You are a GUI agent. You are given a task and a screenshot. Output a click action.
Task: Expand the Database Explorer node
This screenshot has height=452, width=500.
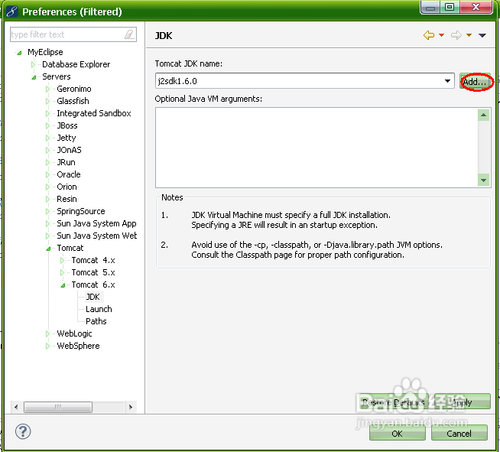[x=33, y=64]
